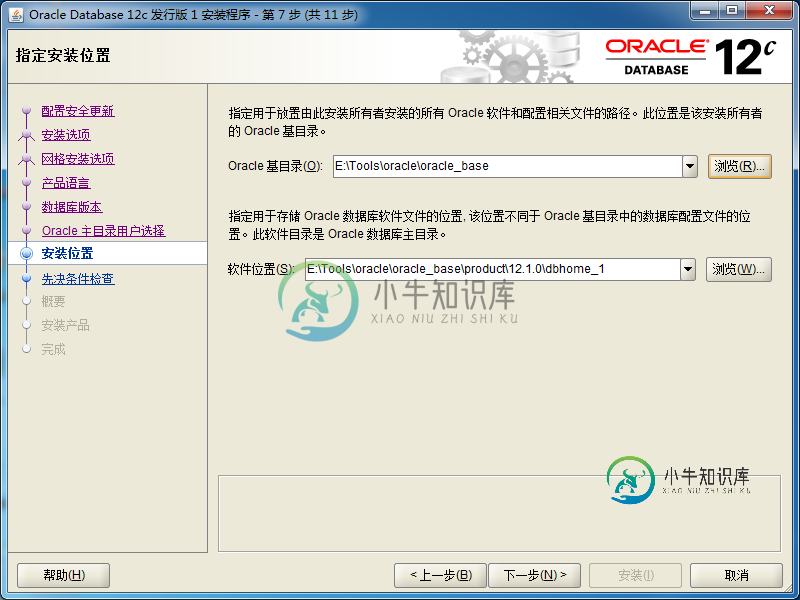Go to the 网格安装选项 step

(x=78, y=159)
